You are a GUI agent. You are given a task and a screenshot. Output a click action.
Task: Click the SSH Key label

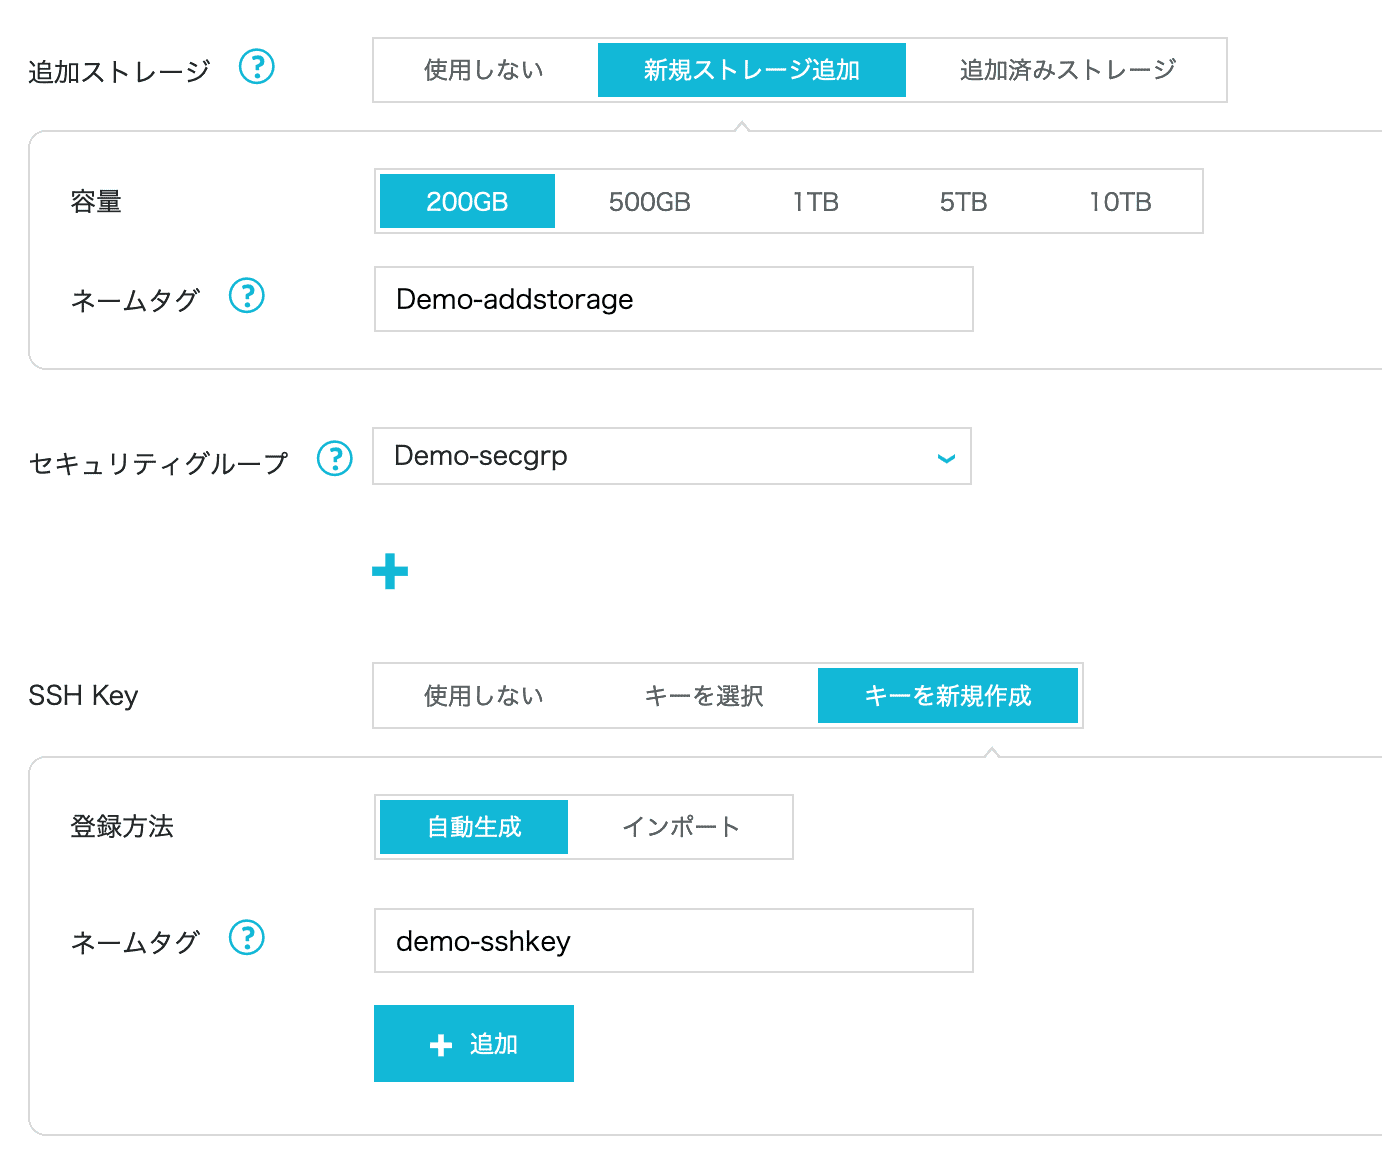click(83, 696)
